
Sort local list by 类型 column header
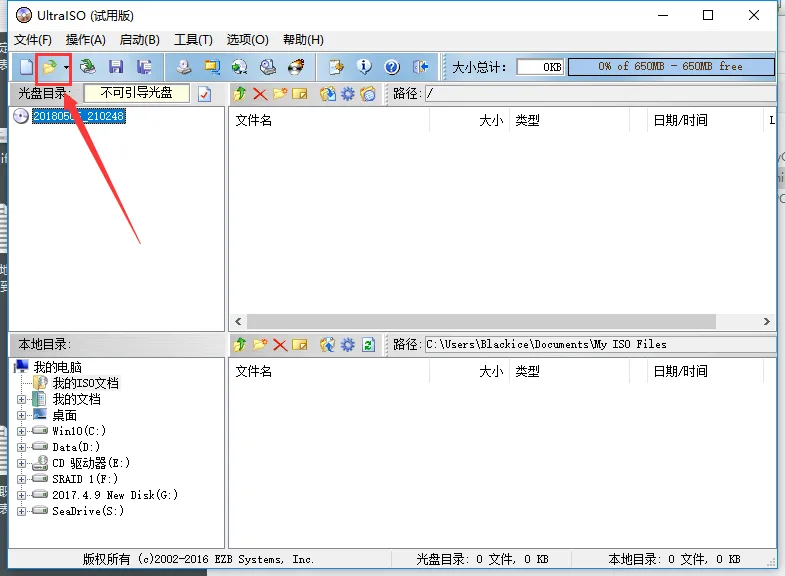tap(569, 371)
